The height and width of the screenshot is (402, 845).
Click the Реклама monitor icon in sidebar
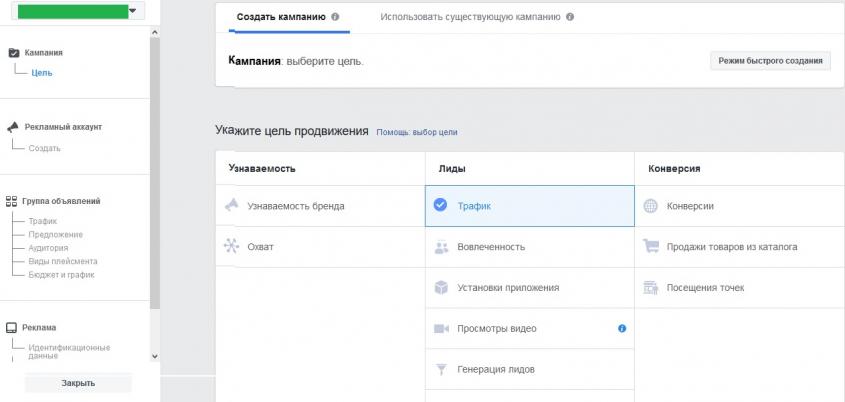coord(11,328)
